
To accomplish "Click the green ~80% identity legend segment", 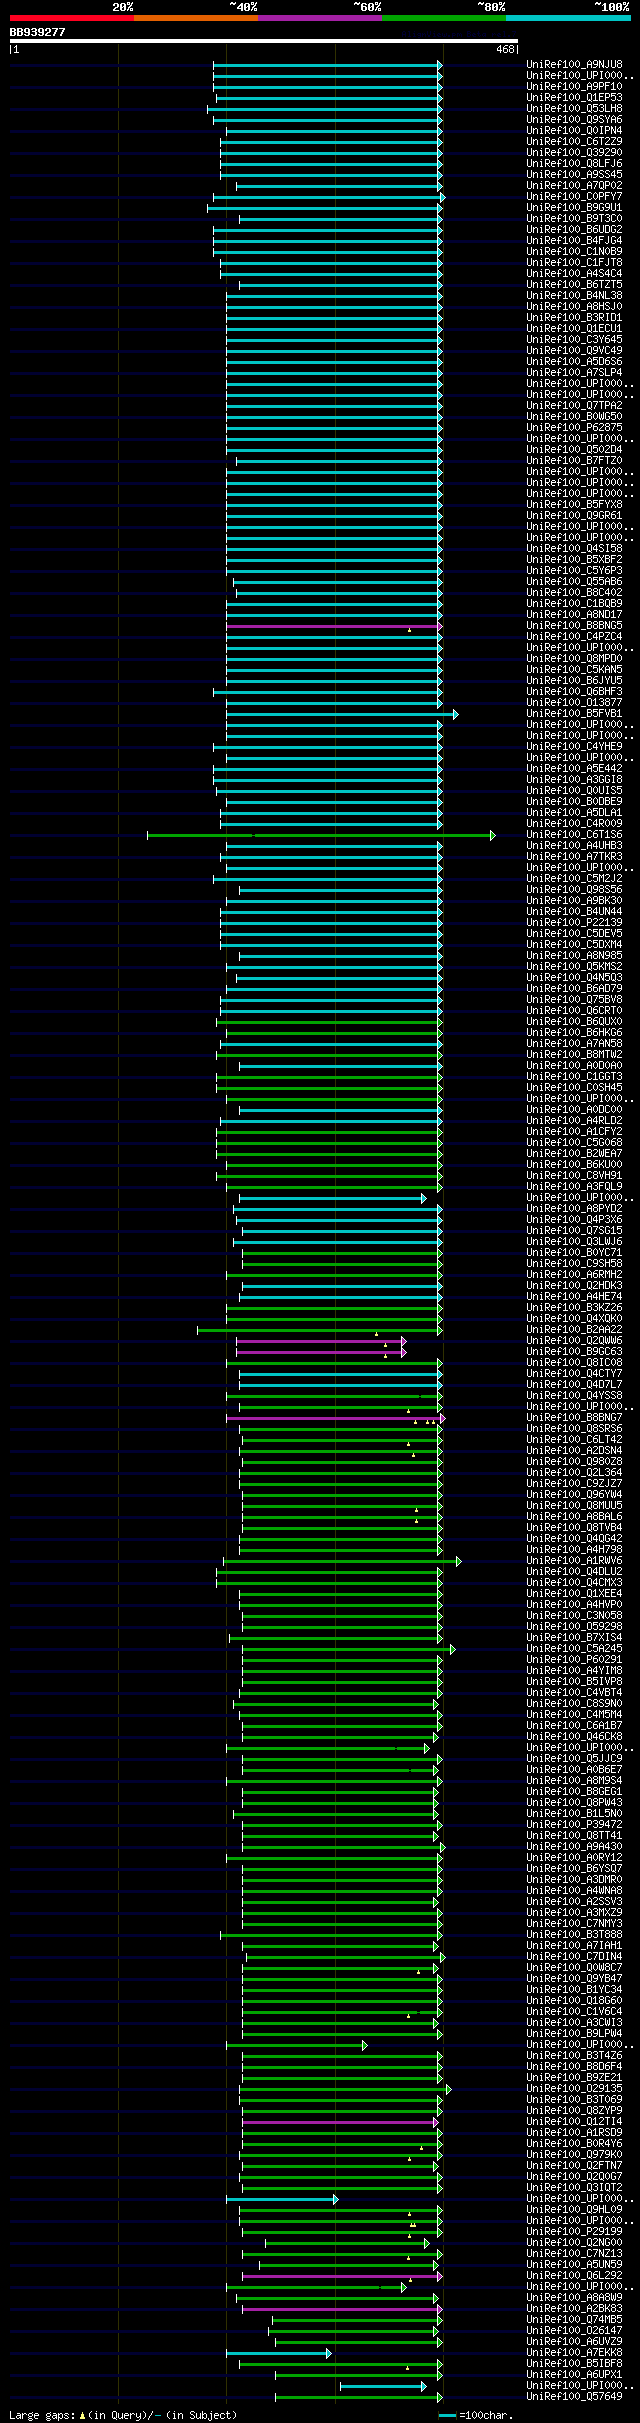I will (x=444, y=18).
